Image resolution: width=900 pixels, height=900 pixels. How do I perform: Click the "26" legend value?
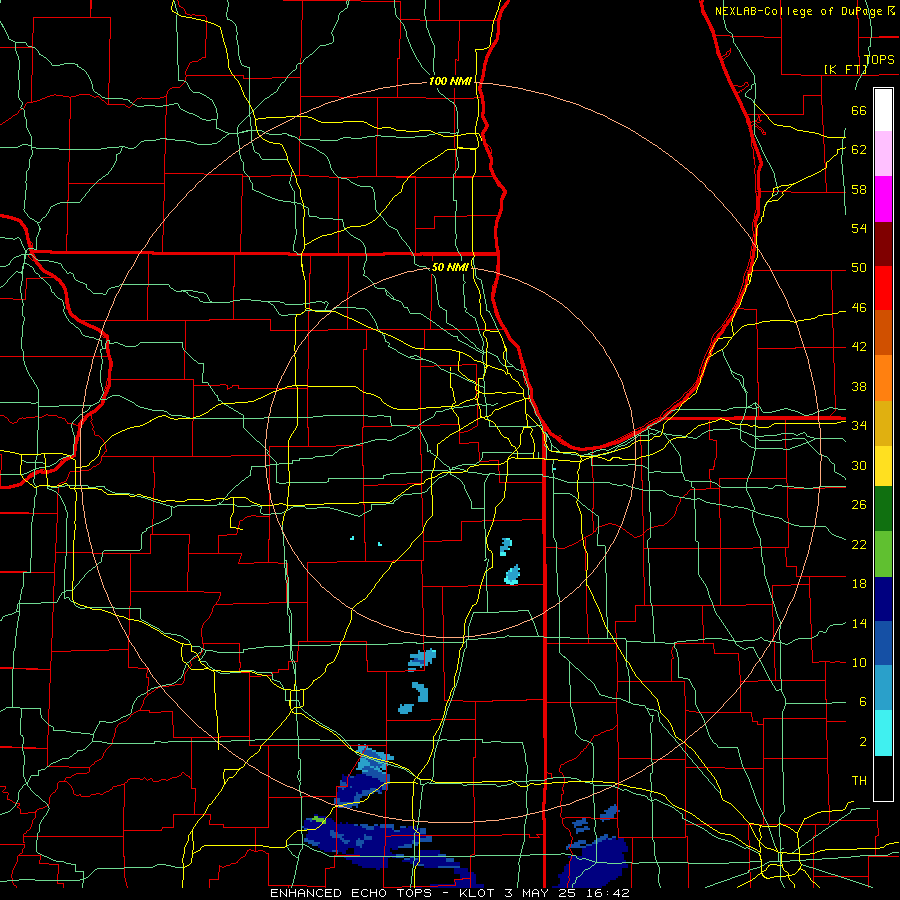[x=859, y=505]
